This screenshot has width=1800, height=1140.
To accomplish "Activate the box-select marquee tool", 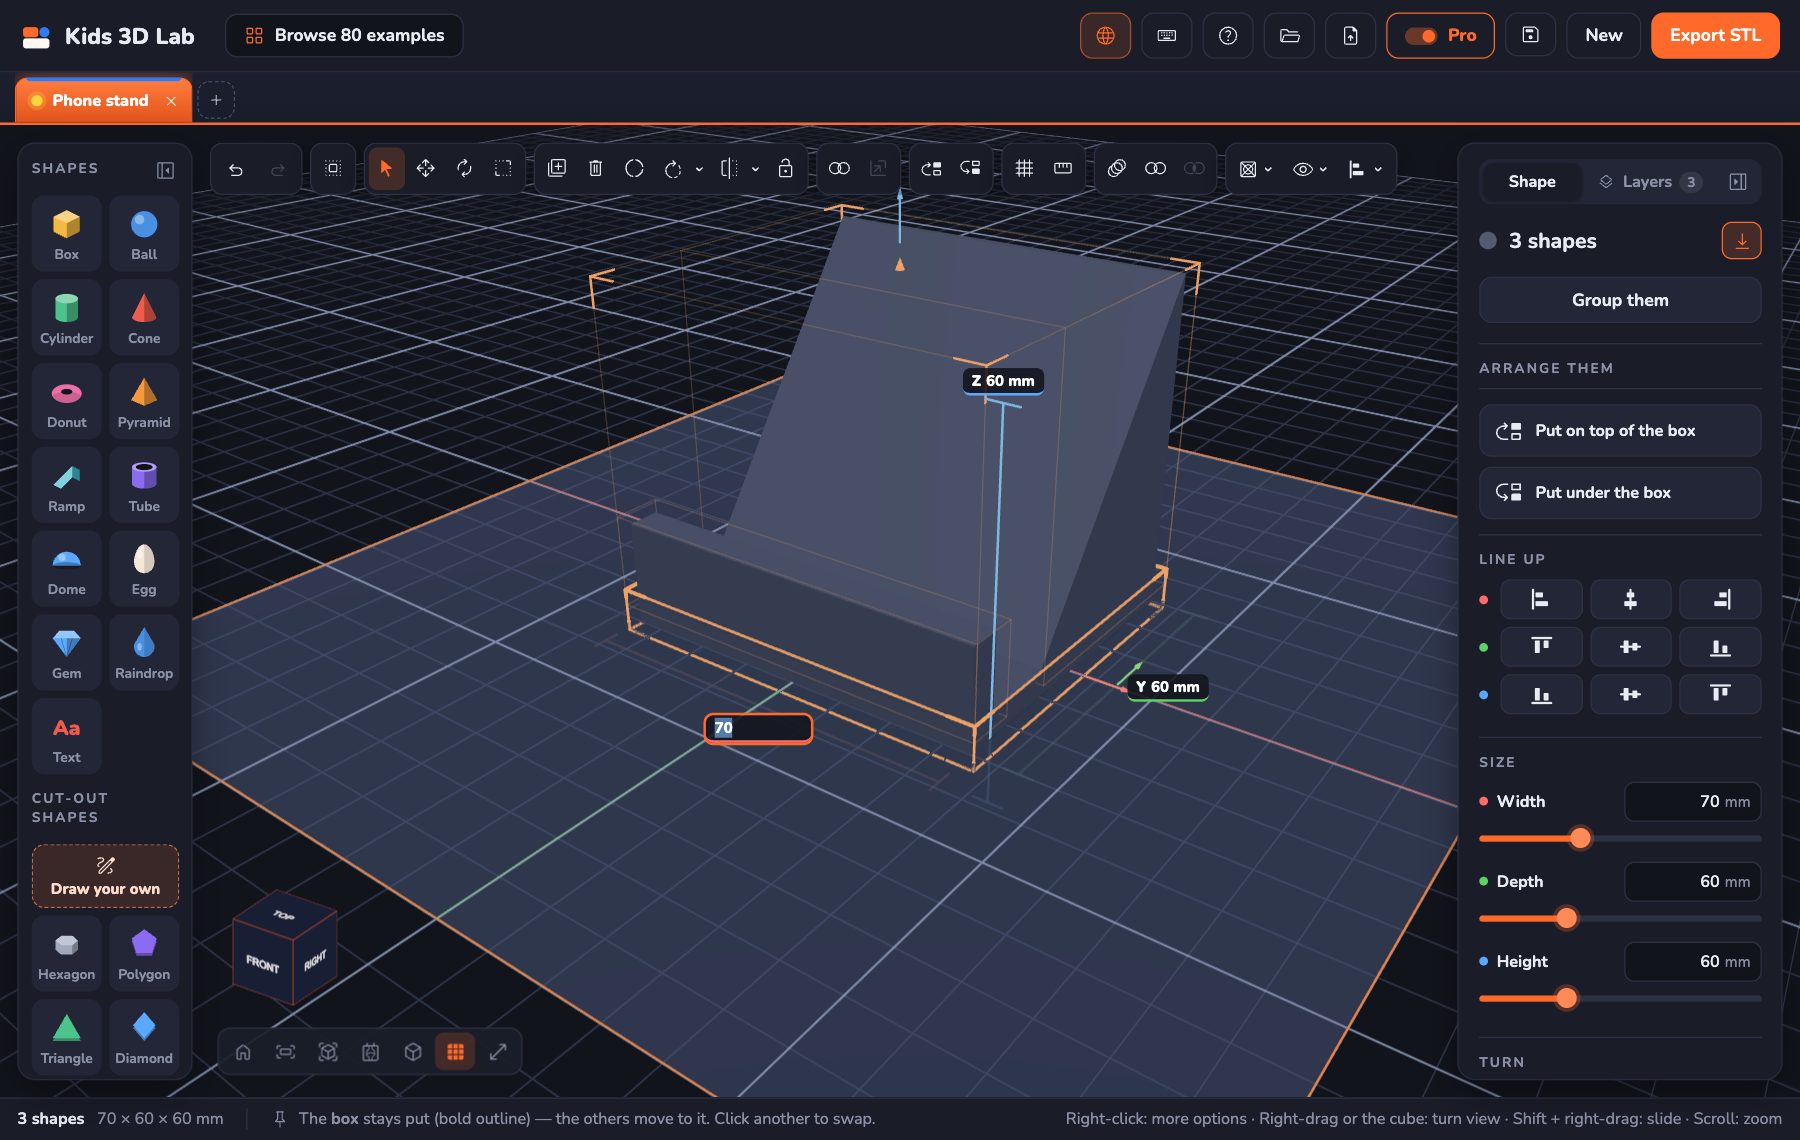I will tap(503, 169).
